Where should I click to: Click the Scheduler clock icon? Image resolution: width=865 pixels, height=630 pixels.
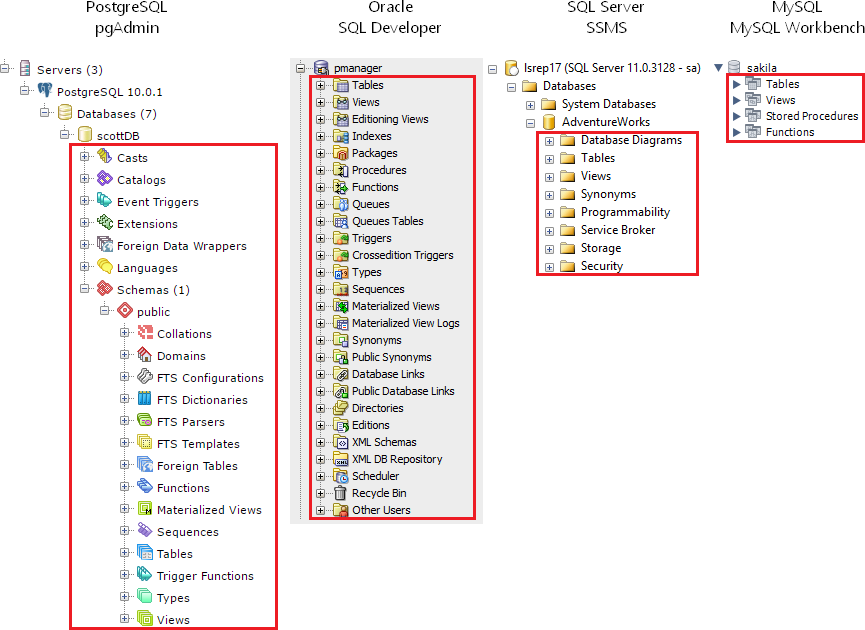tap(340, 476)
